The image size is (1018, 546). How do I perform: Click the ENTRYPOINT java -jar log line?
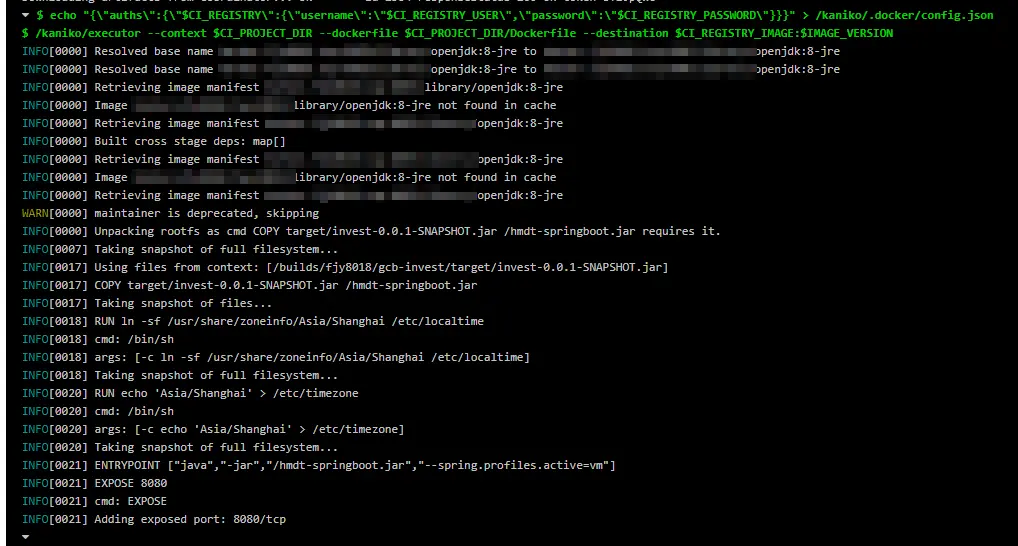tap(318, 465)
